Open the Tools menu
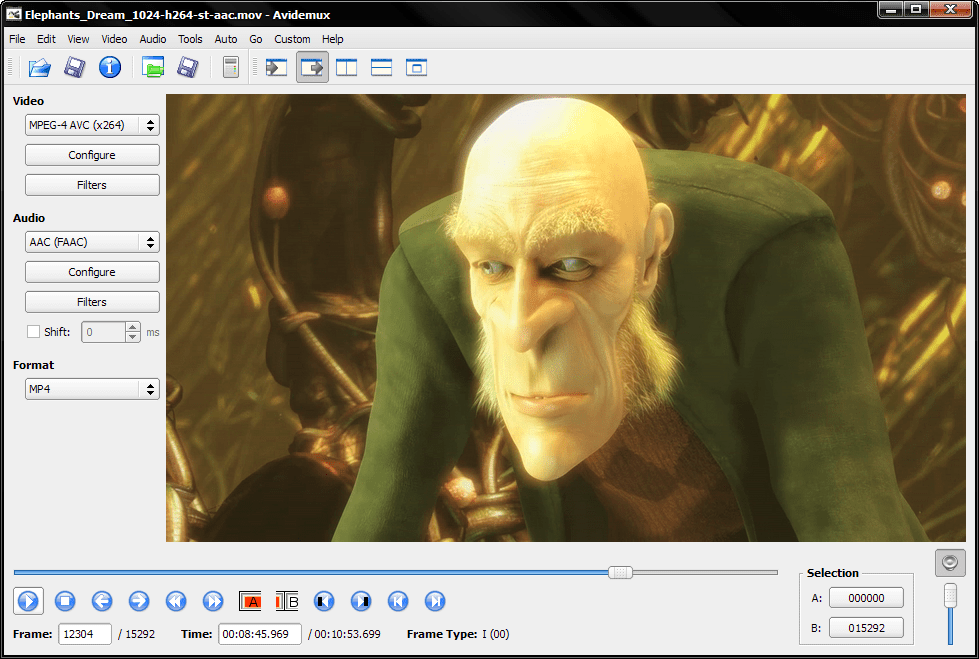The image size is (979, 659). pos(190,39)
